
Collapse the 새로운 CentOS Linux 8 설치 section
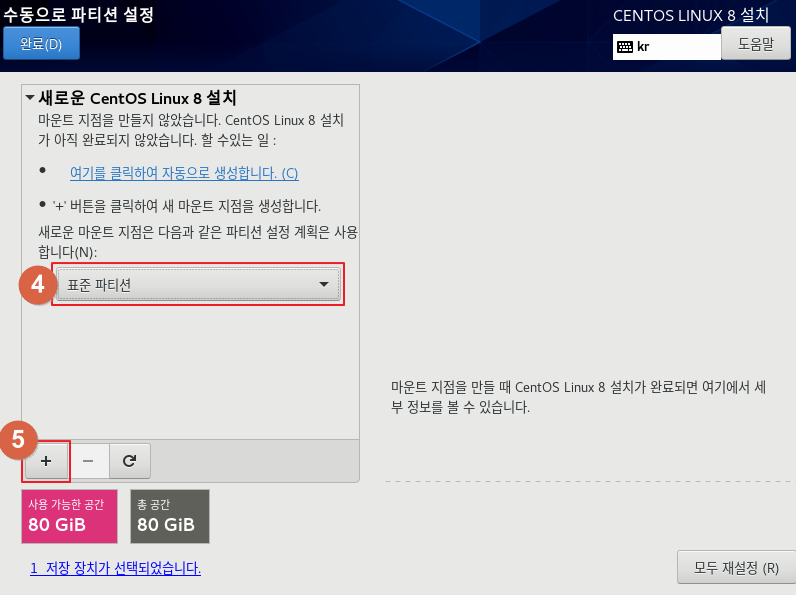click(30, 96)
